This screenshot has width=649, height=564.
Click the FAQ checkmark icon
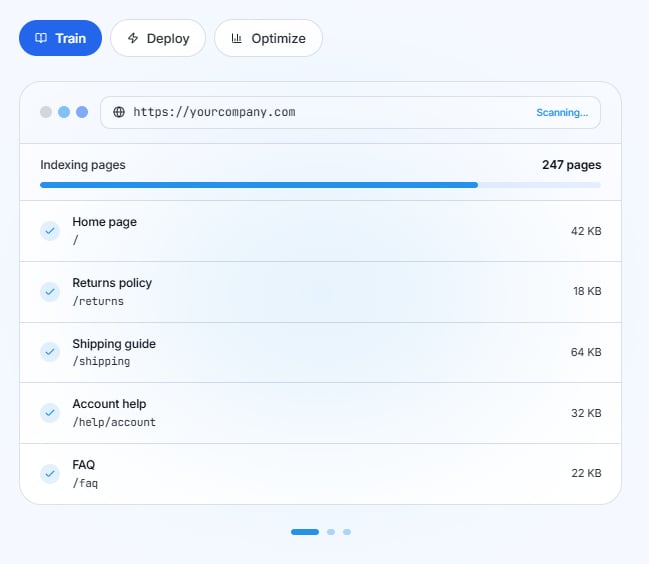click(x=50, y=473)
